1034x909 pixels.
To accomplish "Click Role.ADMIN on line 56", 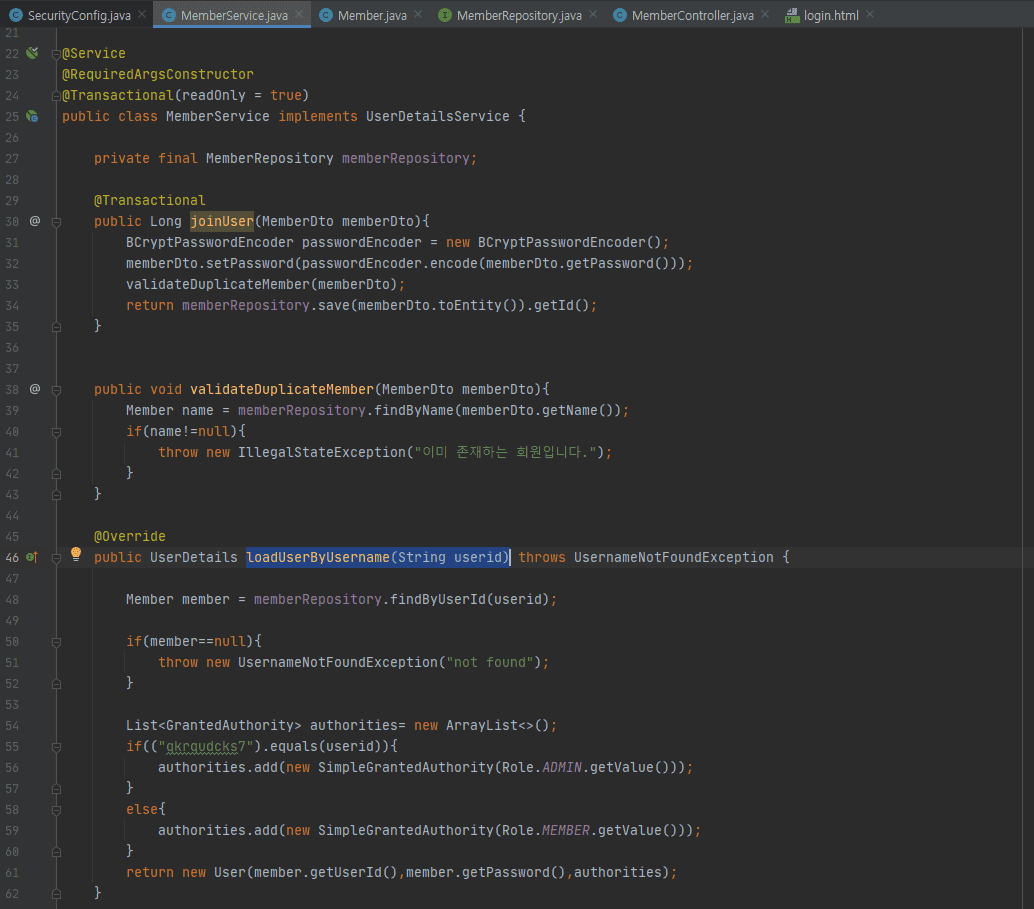I will pyautogui.click(x=542, y=767).
